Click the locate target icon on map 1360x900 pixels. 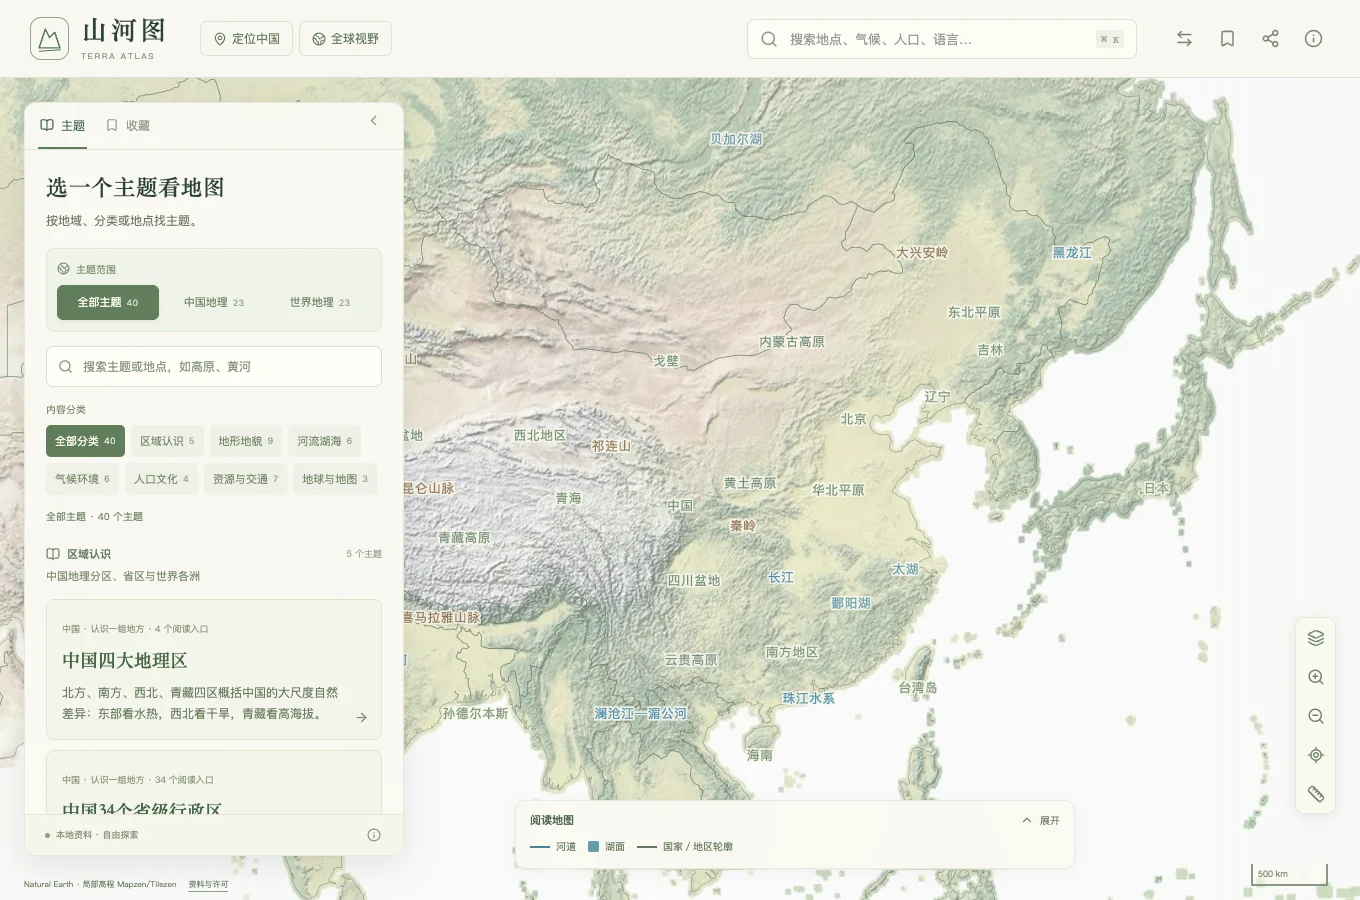(x=1316, y=755)
